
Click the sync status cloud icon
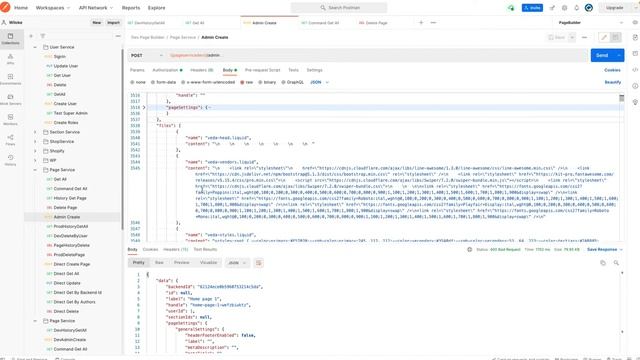pos(511,8)
